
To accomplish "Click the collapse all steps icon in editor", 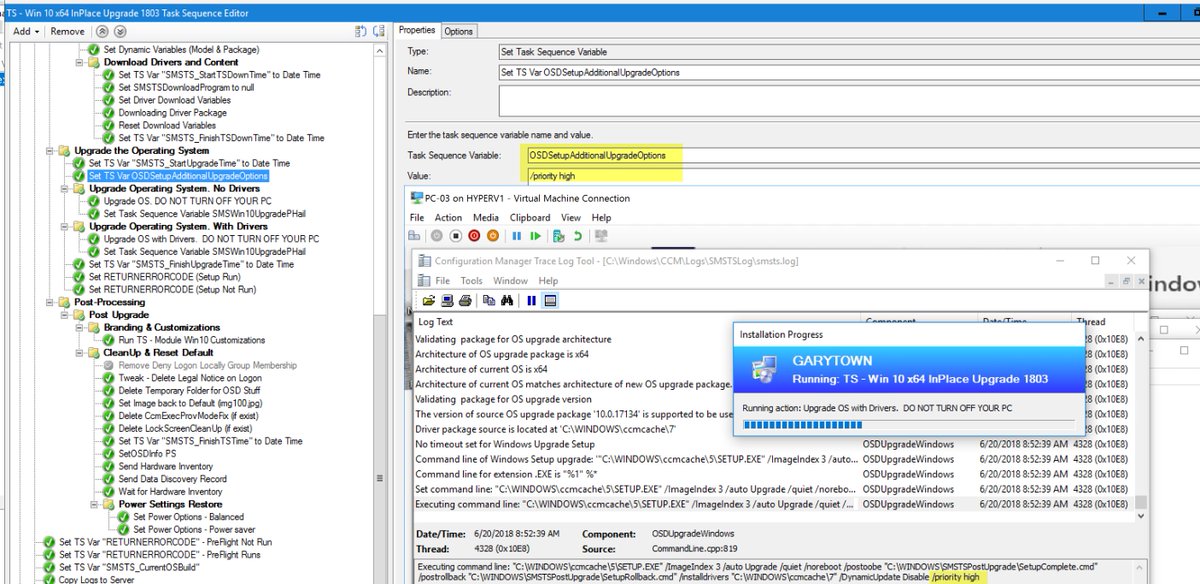I will (380, 31).
